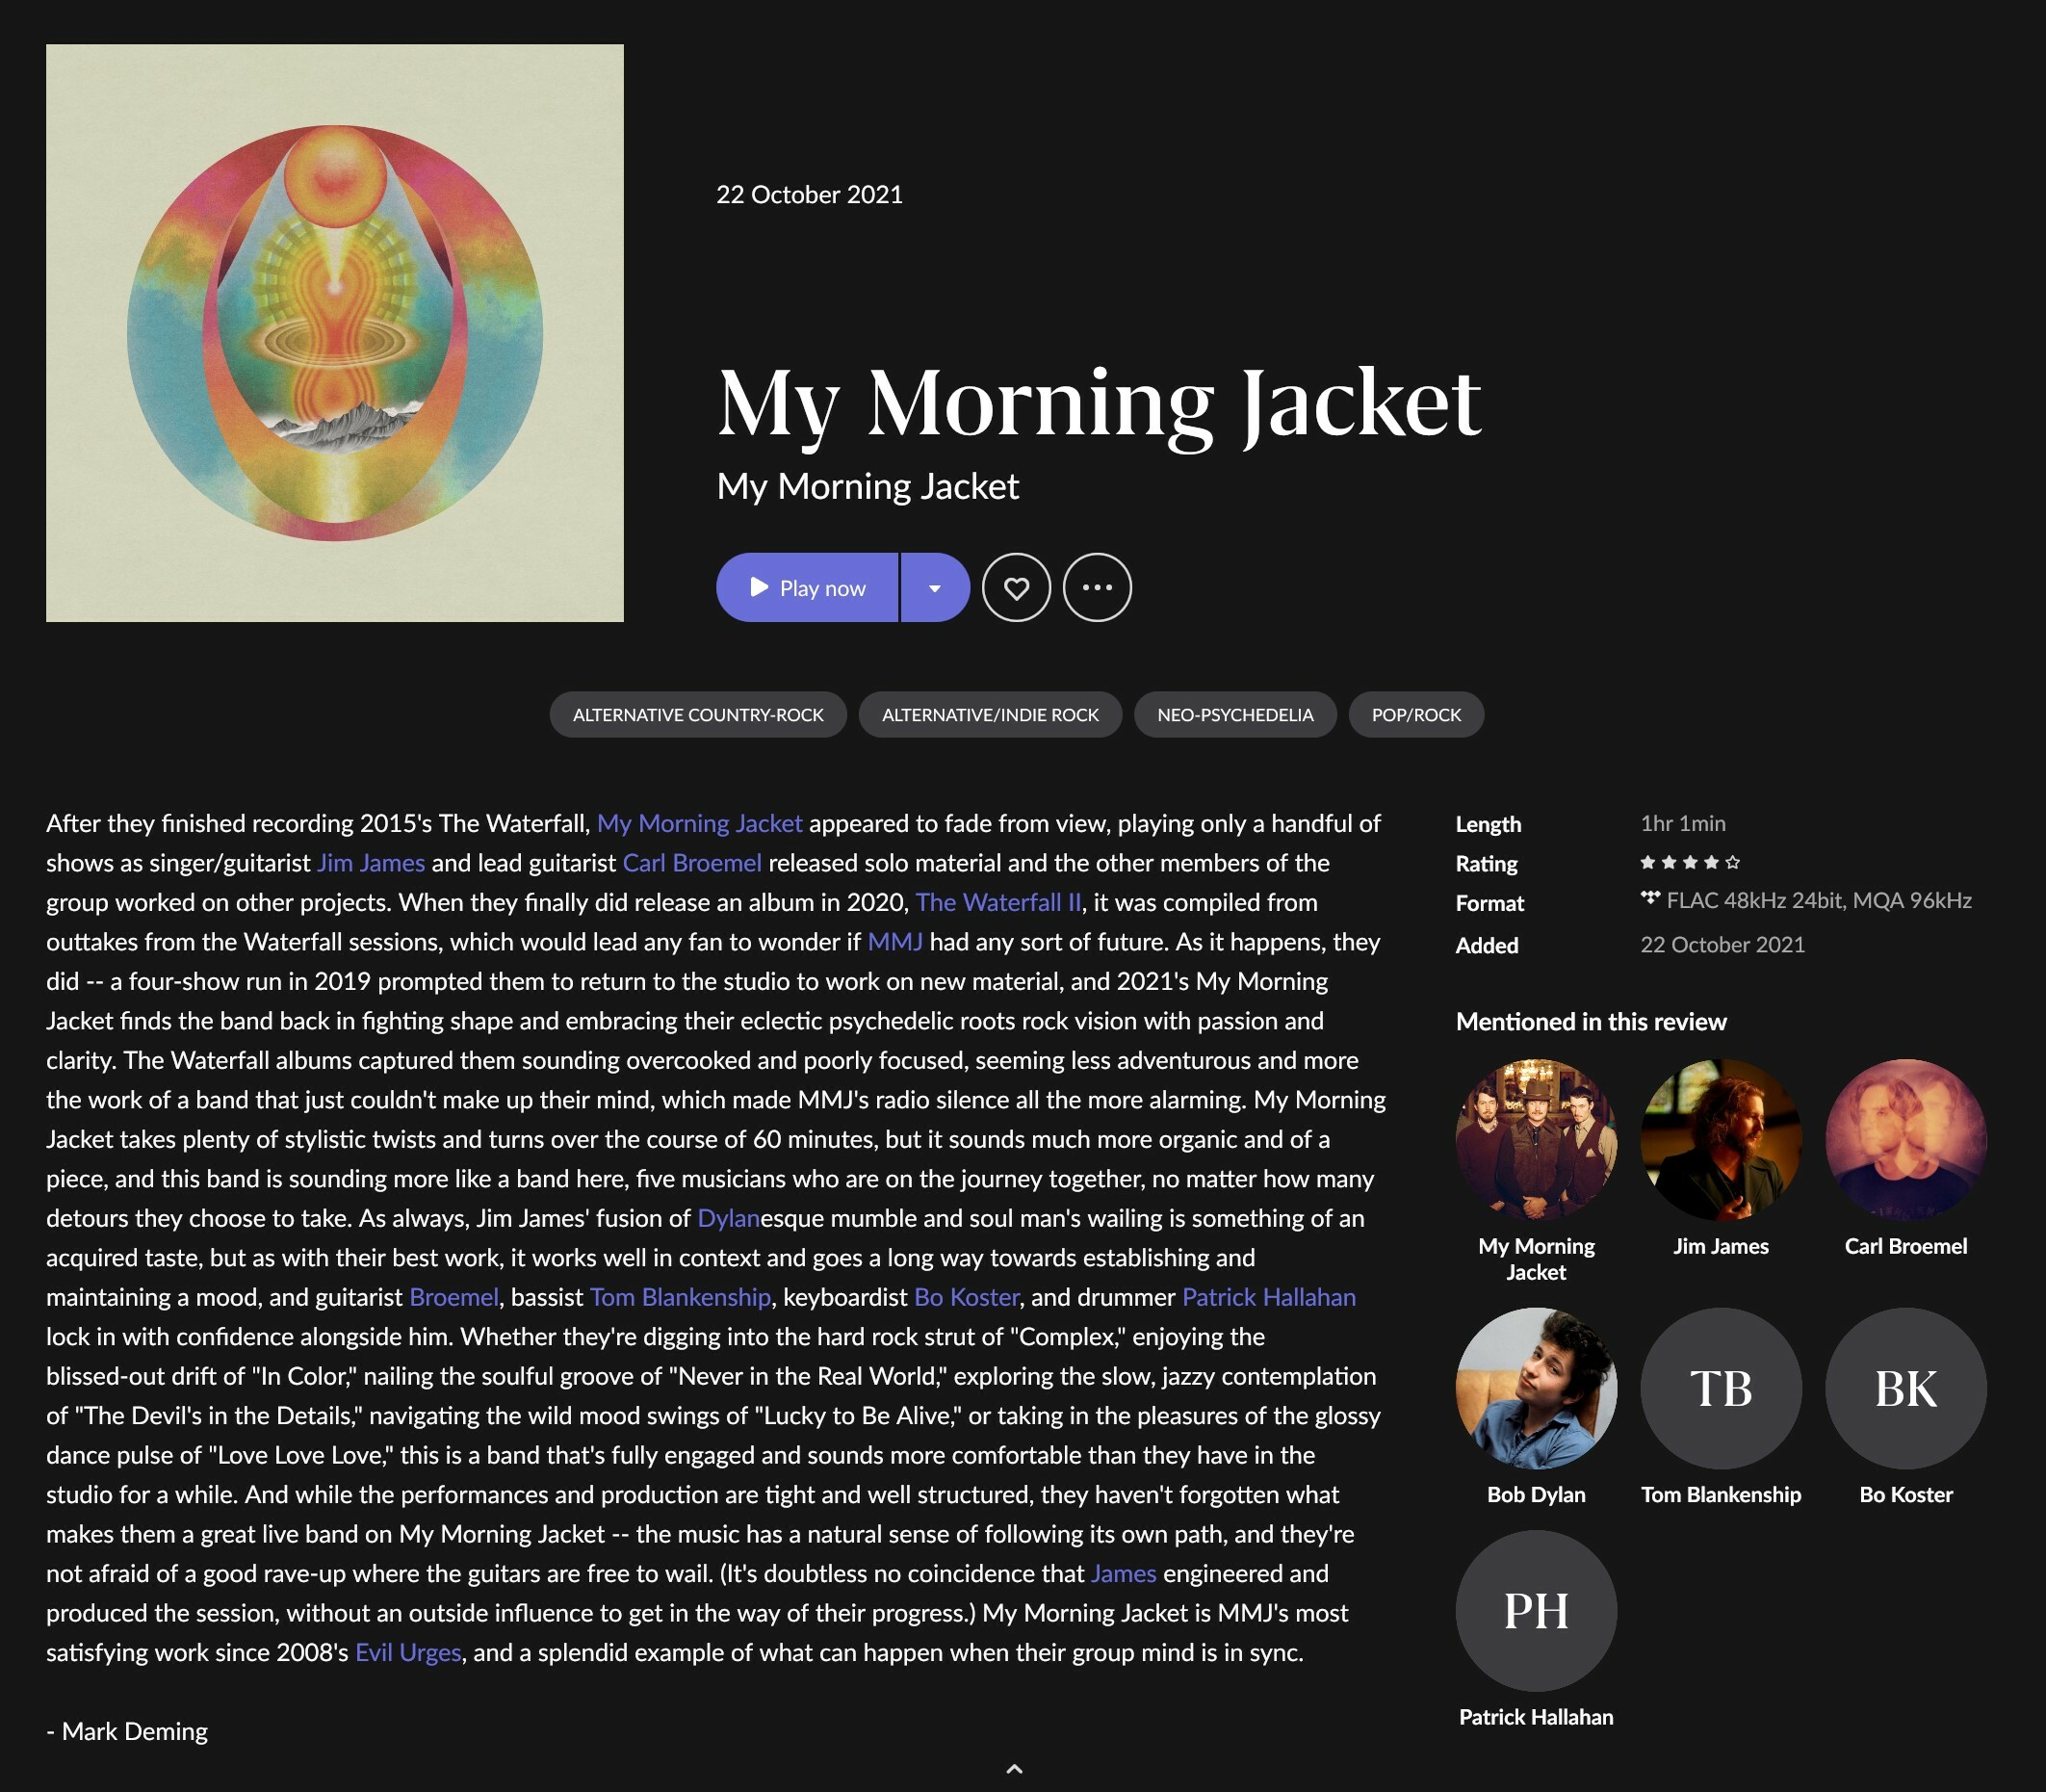Select the Alternative/Indie Rock genre tag

(990, 714)
